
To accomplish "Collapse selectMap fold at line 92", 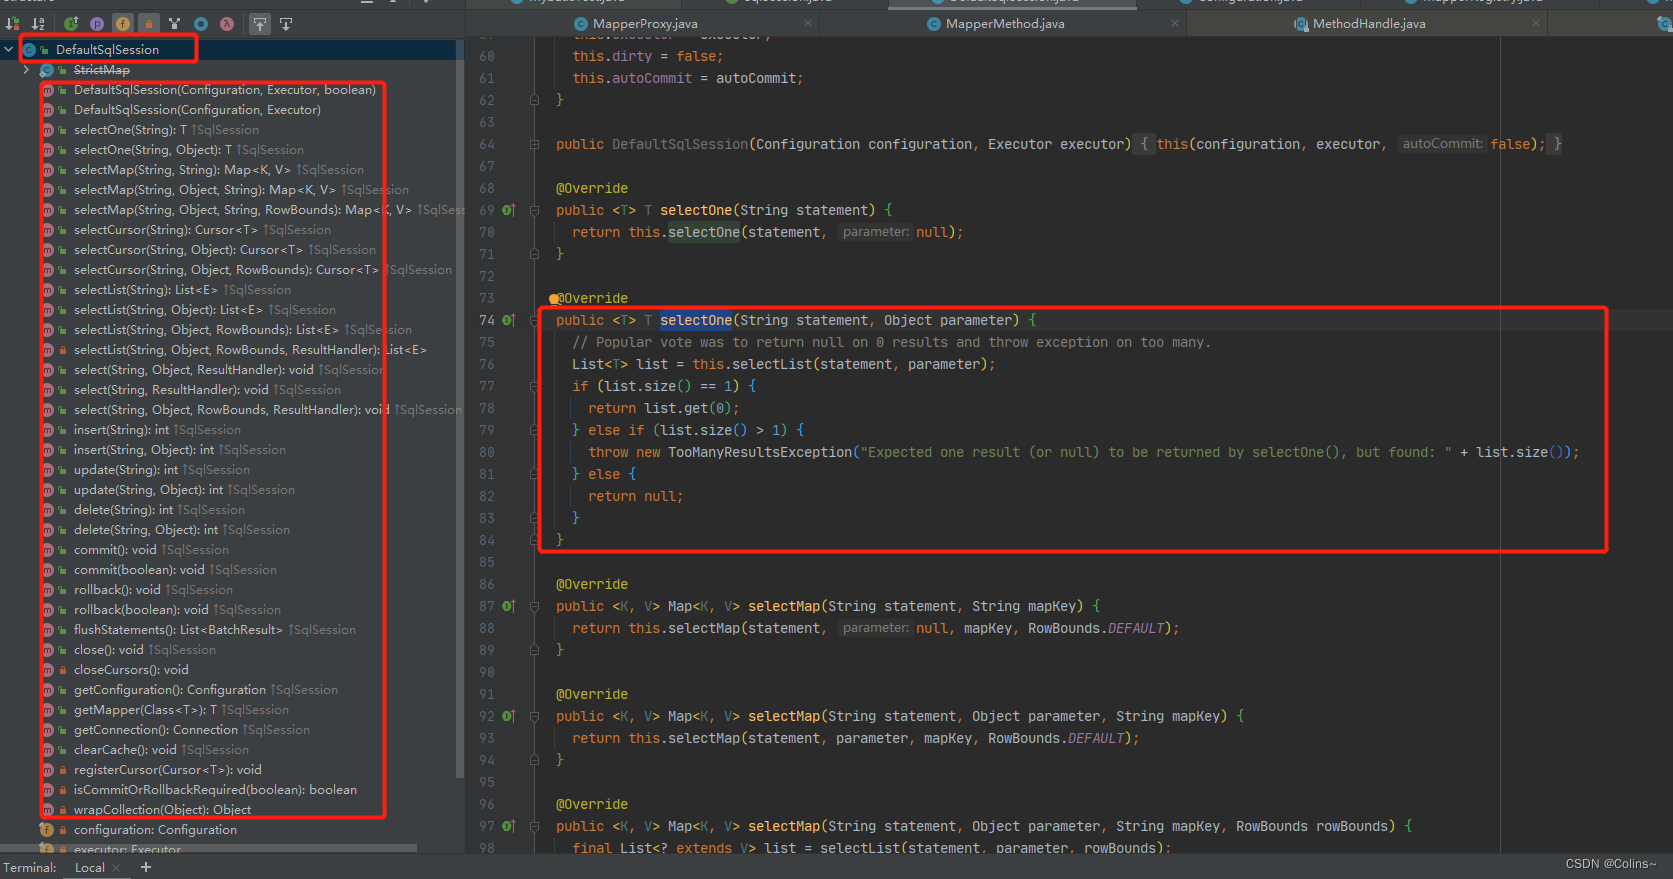I will click(534, 716).
